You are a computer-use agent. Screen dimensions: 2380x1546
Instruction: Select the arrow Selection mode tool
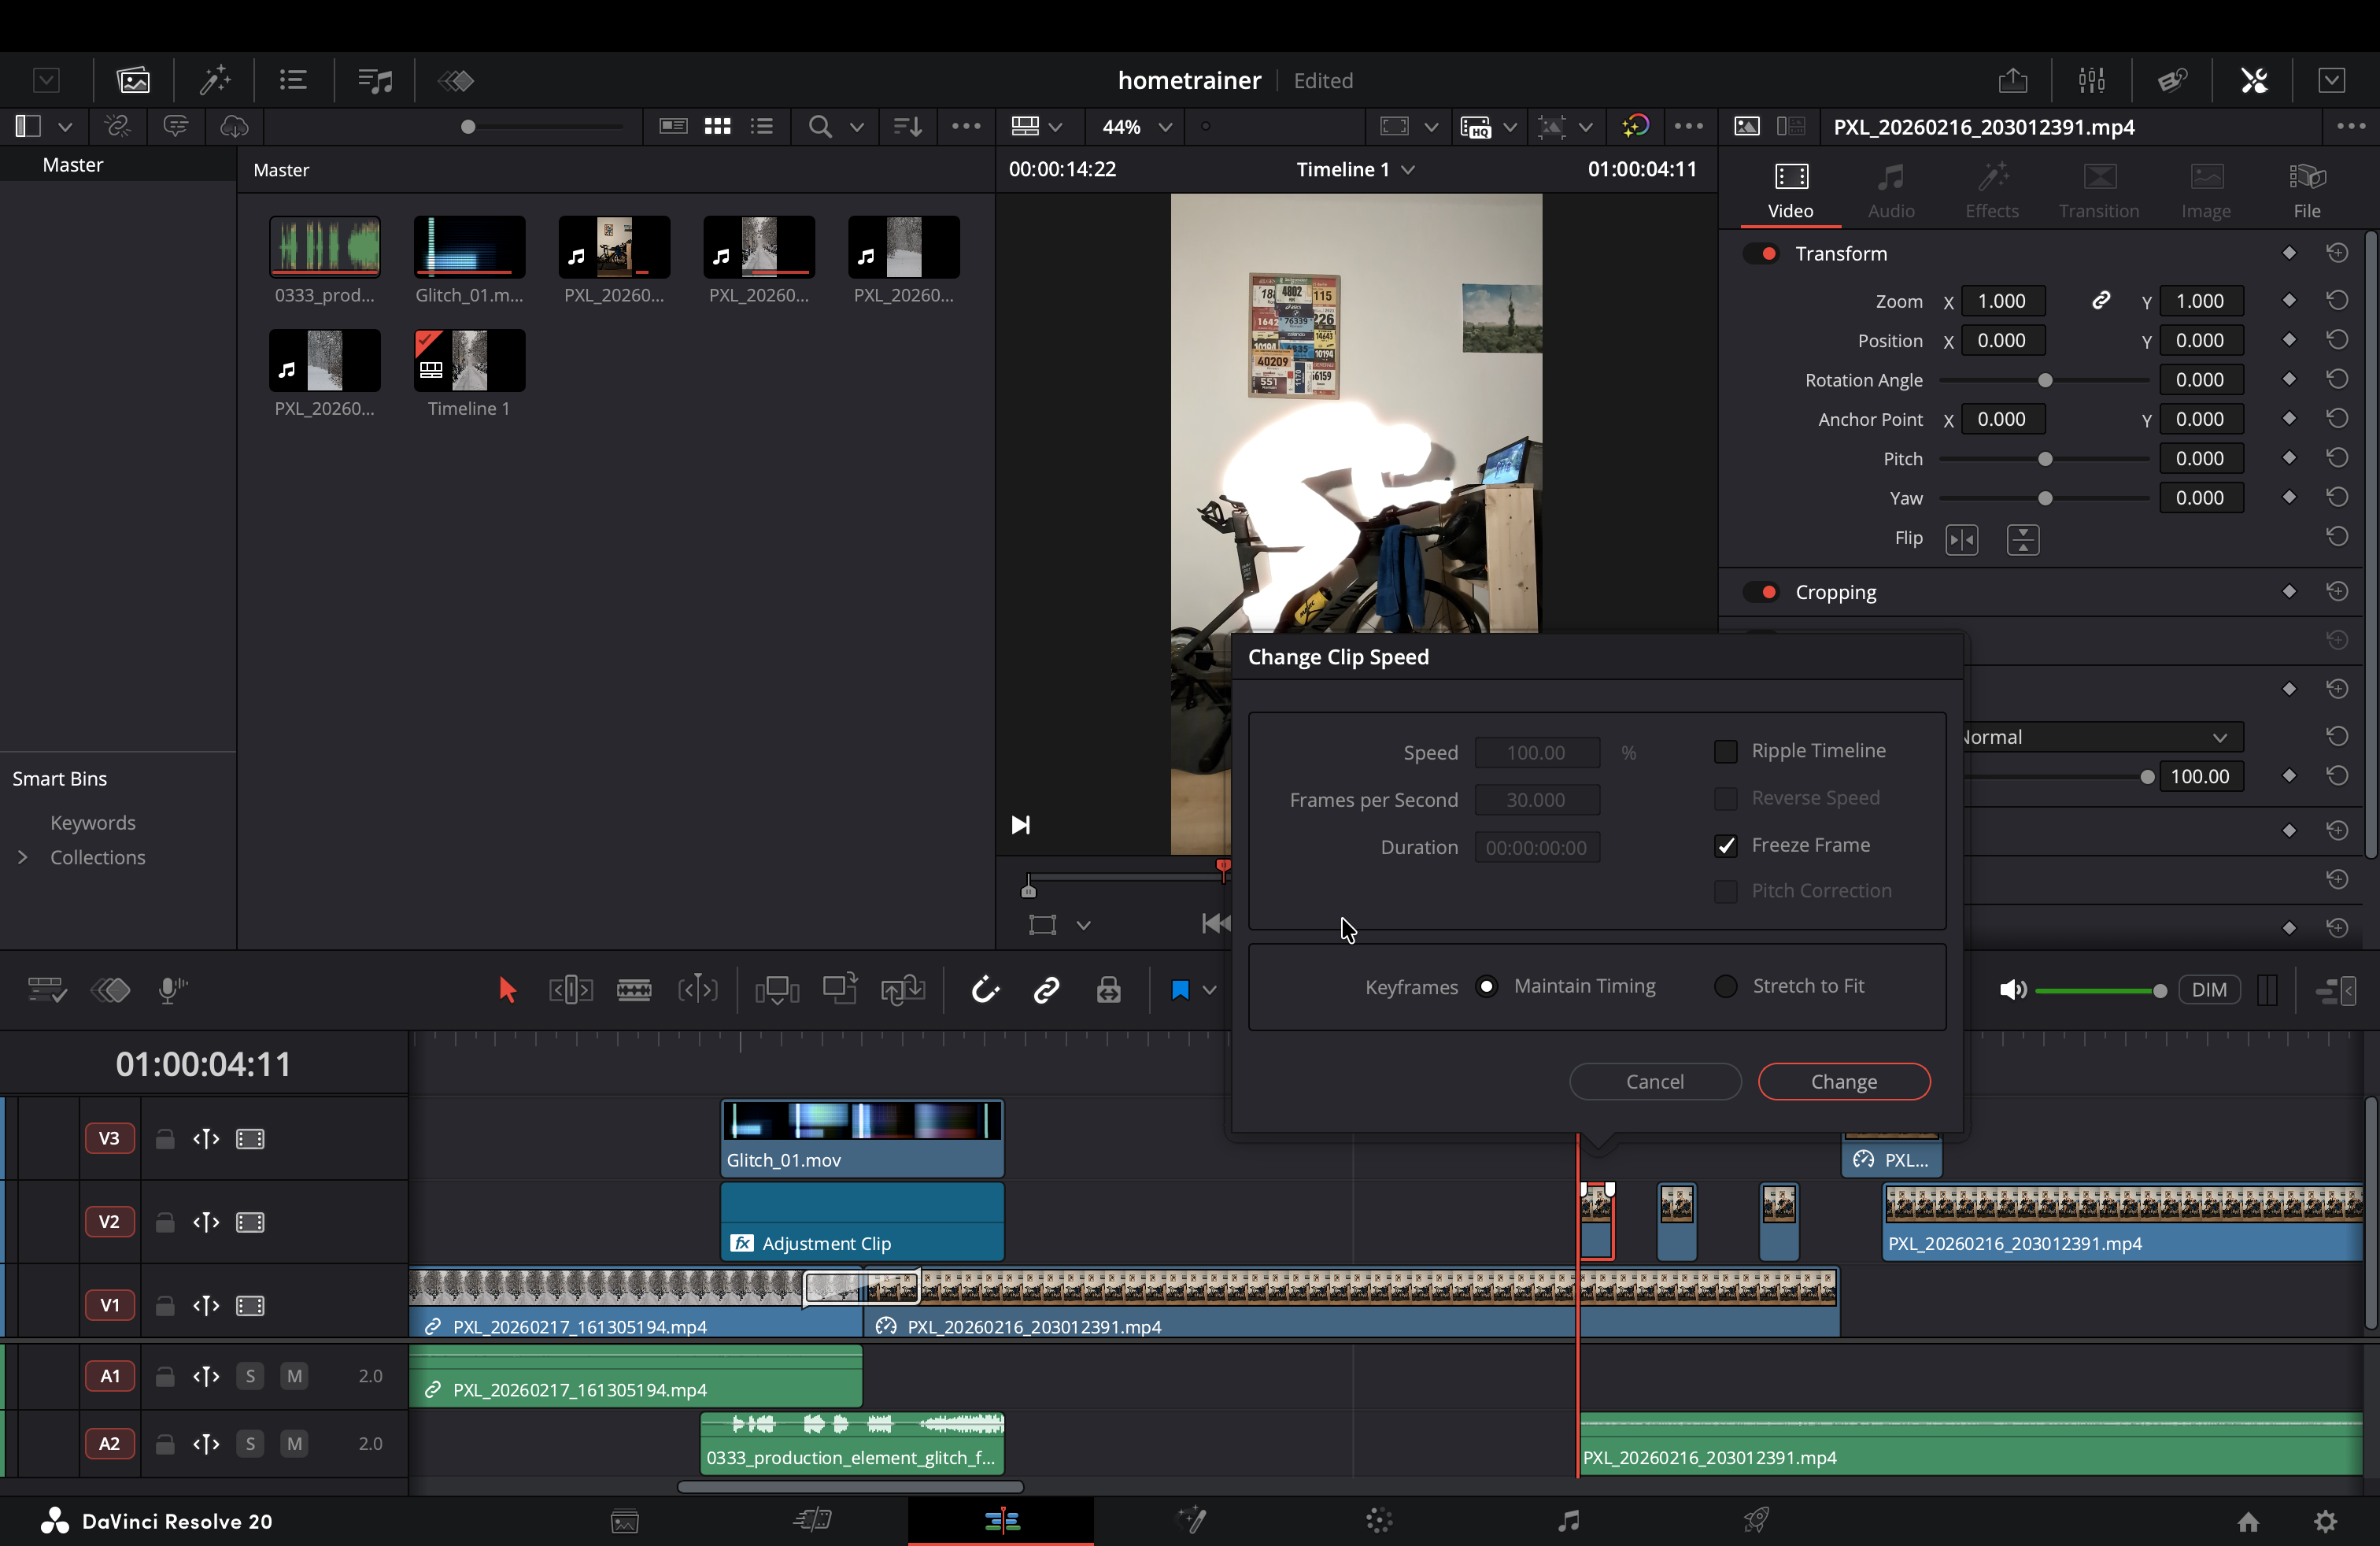coord(507,989)
